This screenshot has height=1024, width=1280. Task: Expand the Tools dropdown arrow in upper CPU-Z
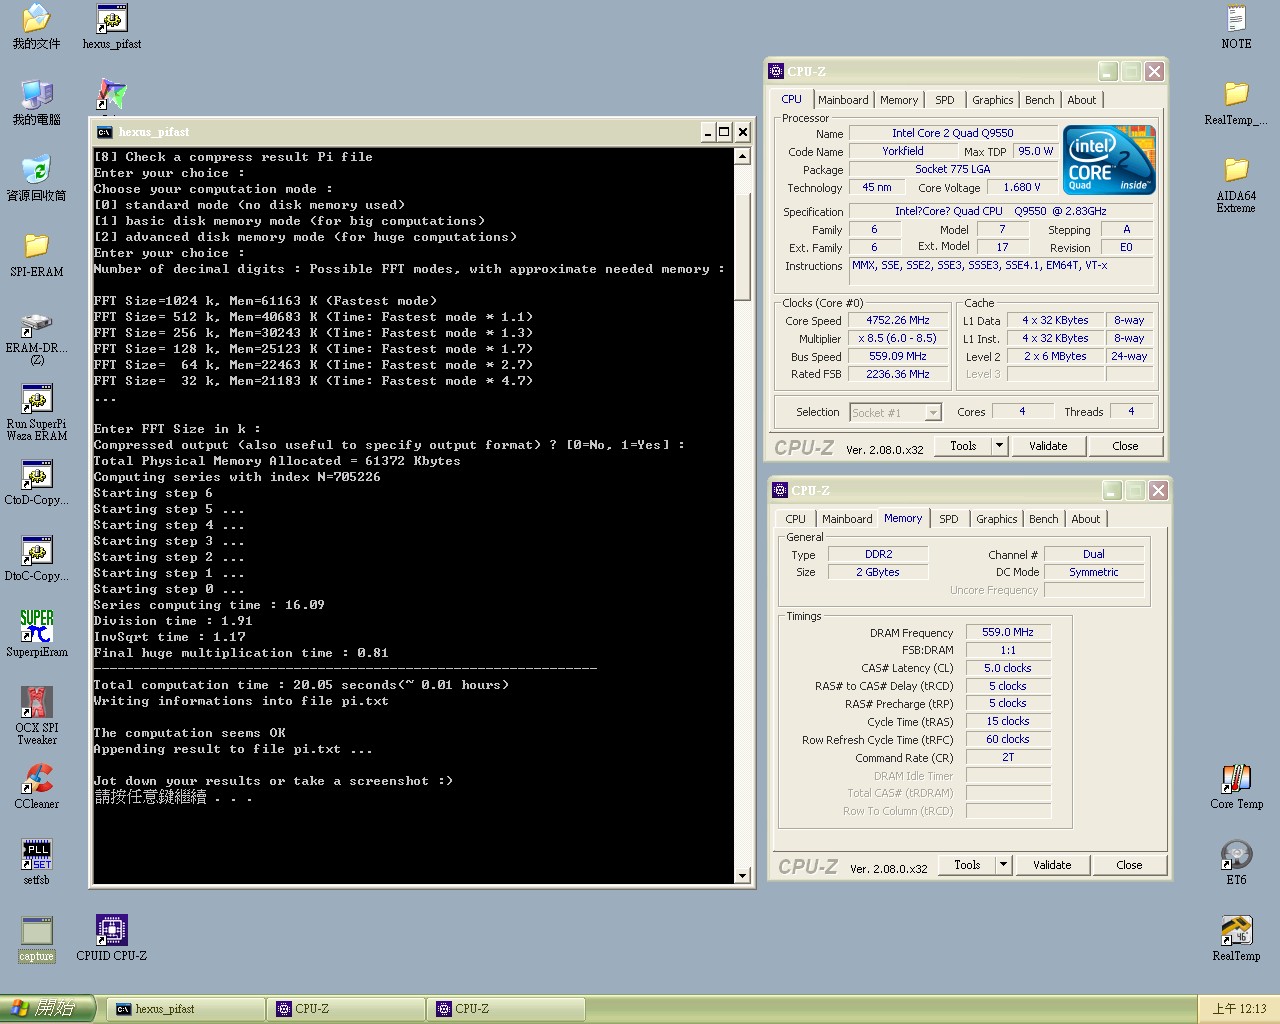pyautogui.click(x=999, y=446)
